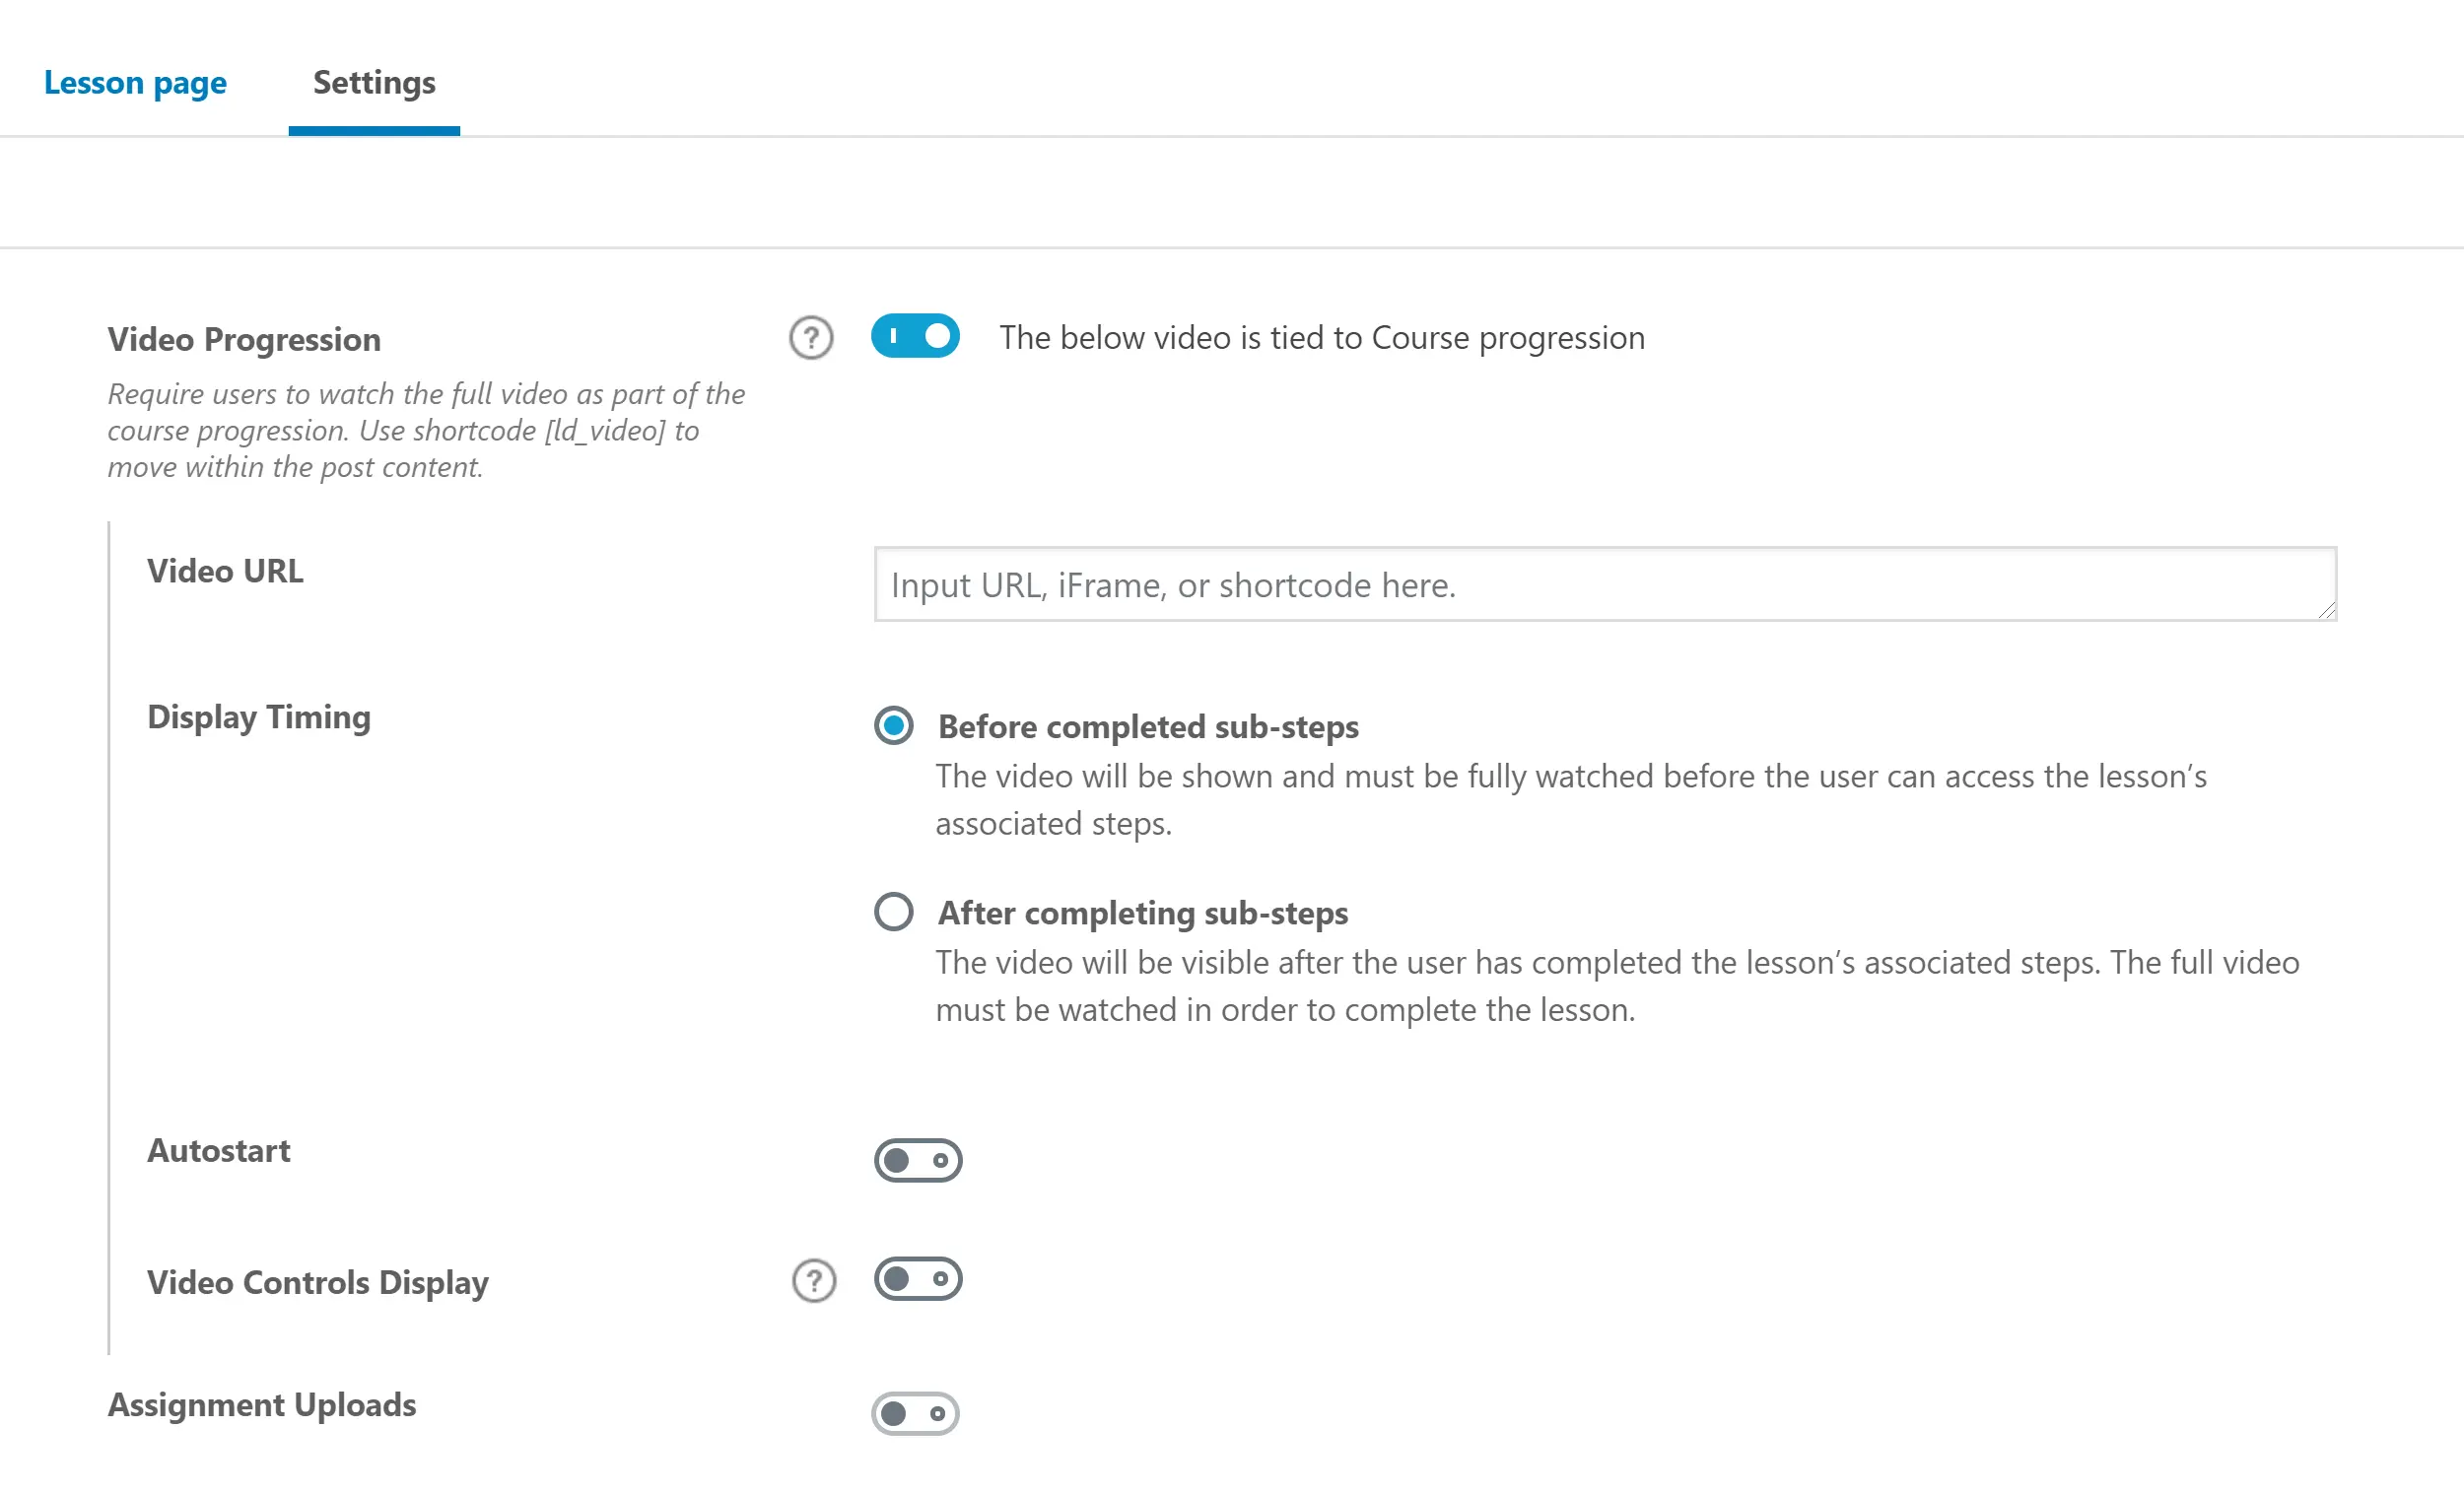Disable the Video Progression toggle

coord(915,336)
